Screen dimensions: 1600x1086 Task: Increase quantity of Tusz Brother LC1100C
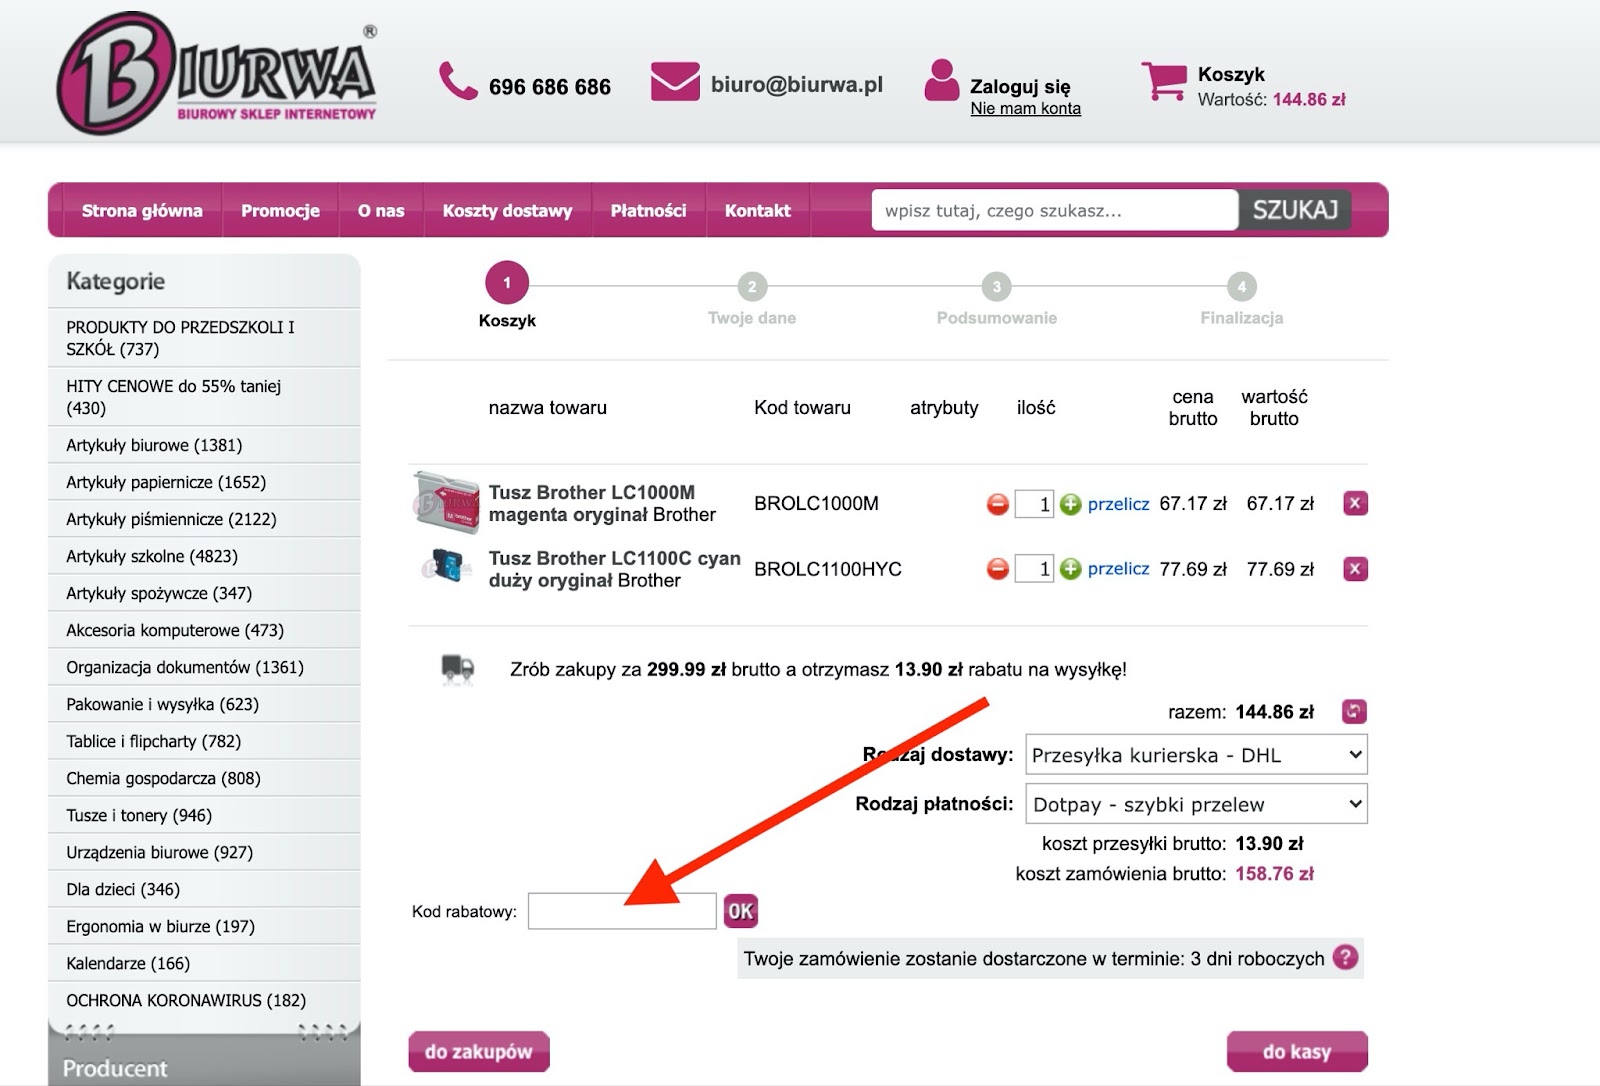pos(1071,569)
